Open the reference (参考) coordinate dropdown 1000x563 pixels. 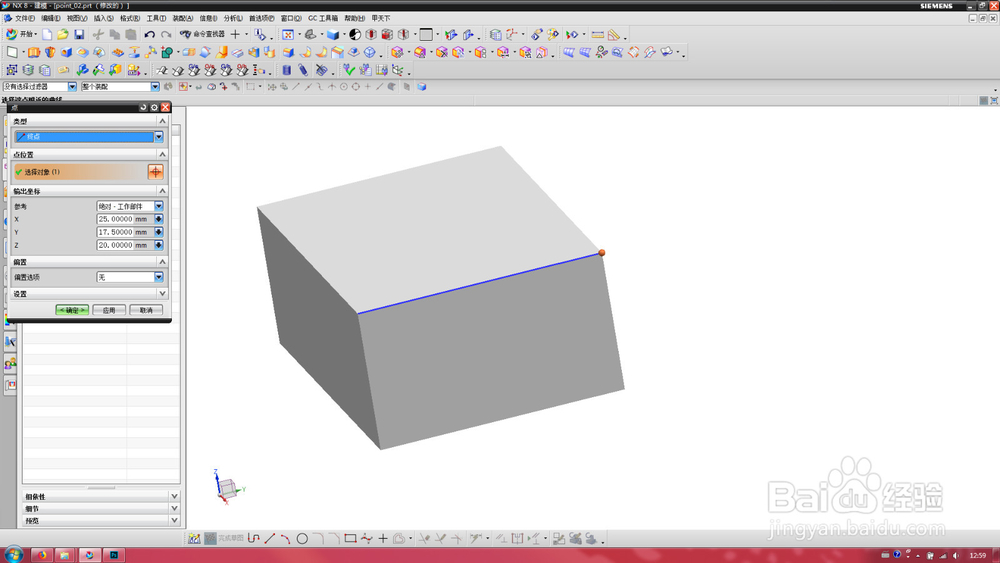[x=159, y=206]
